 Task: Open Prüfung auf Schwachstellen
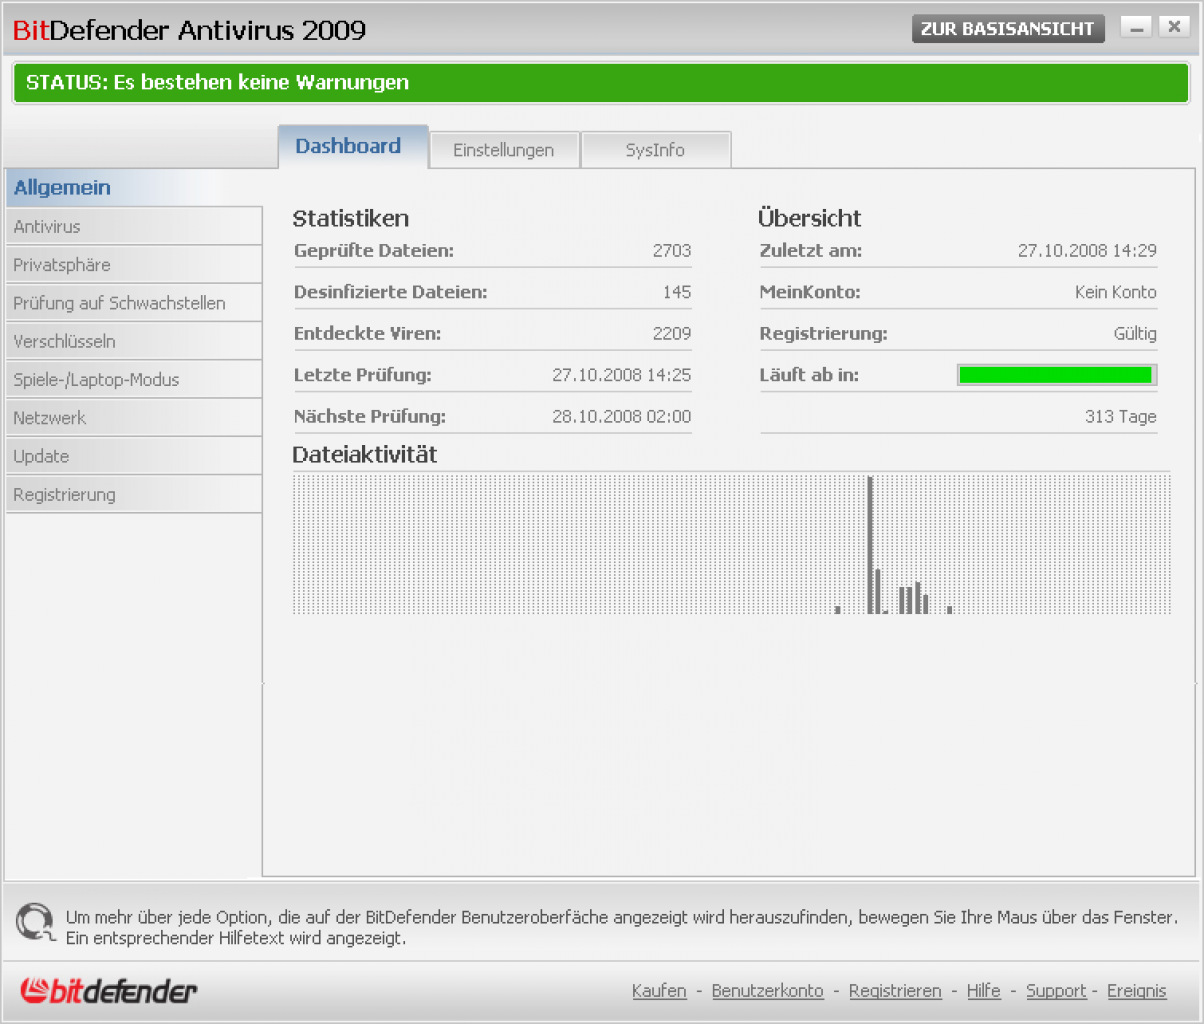point(133,303)
